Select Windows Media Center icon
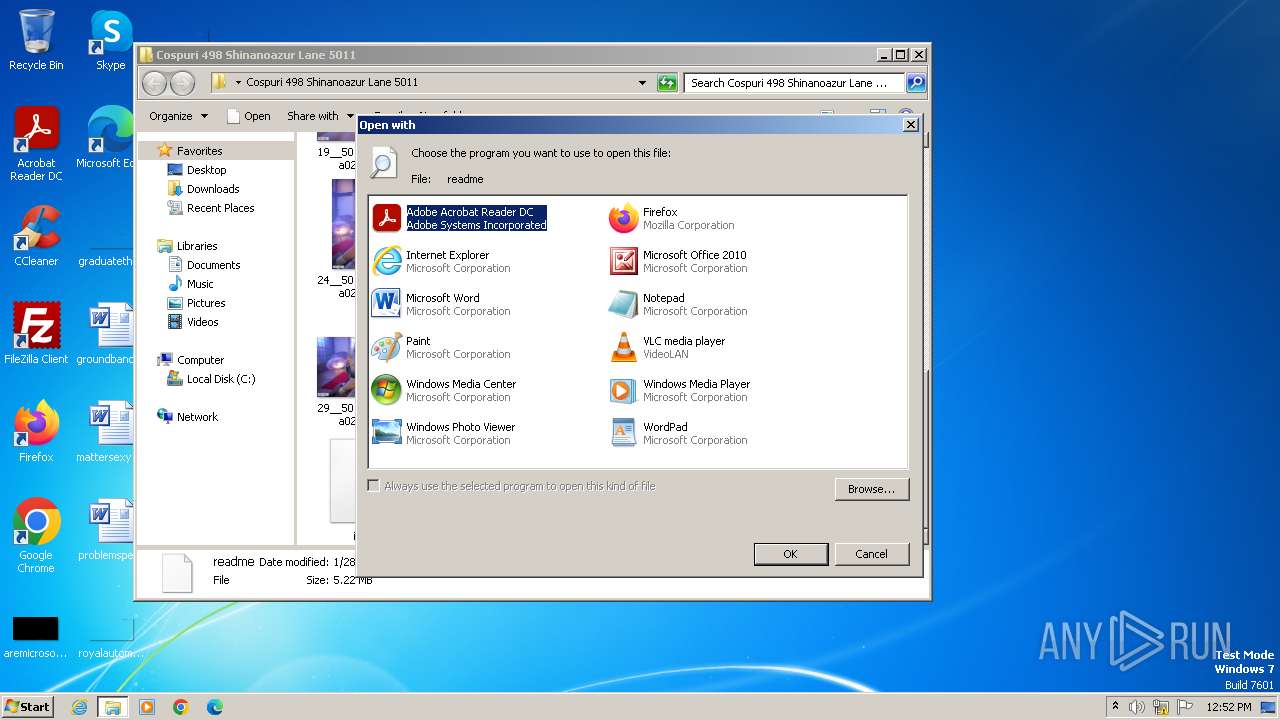 point(387,390)
